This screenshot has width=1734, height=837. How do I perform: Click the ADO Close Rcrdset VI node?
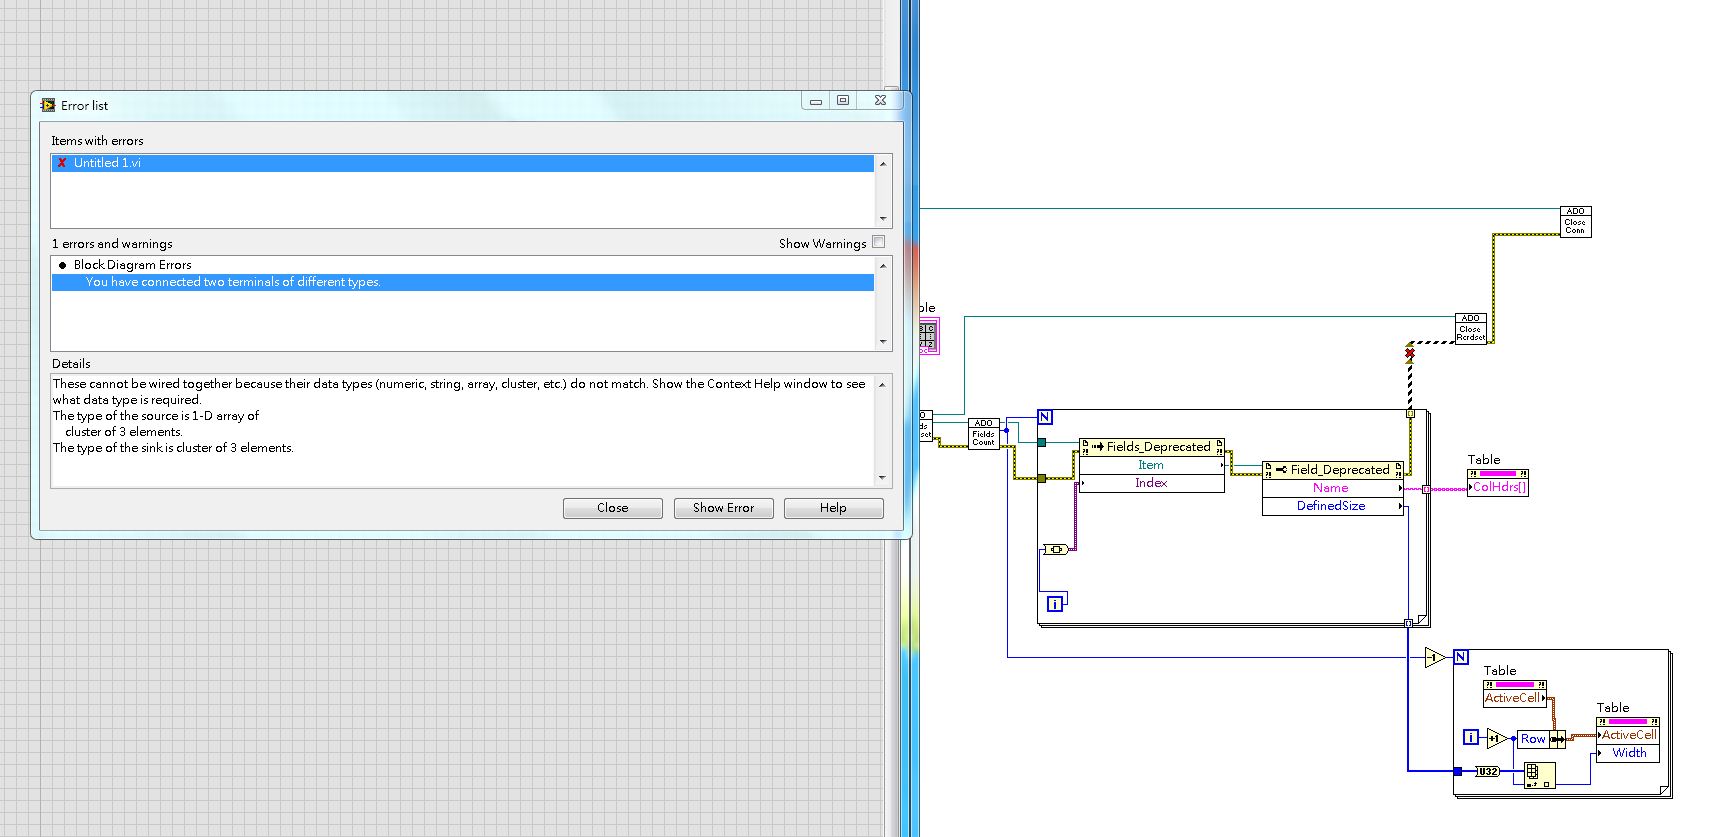click(1470, 329)
